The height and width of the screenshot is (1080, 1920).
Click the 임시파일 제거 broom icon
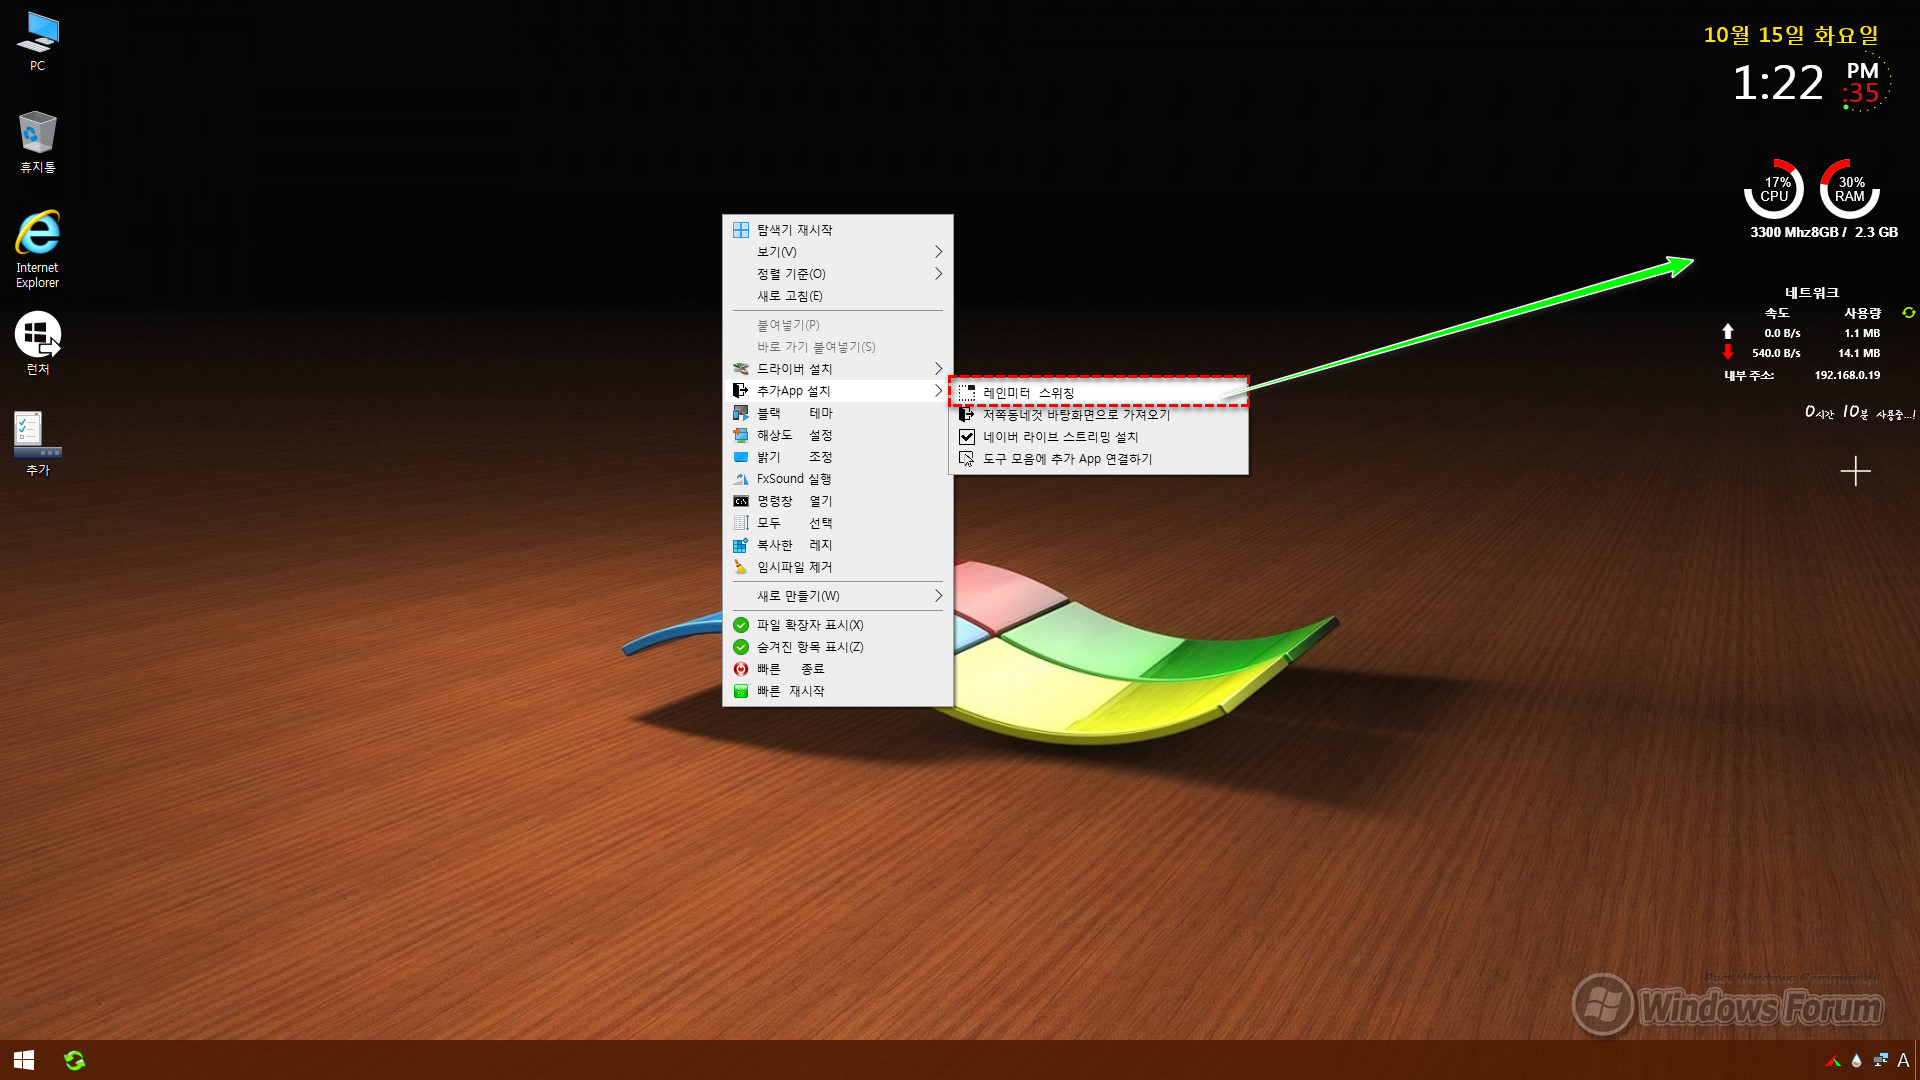[x=741, y=567]
